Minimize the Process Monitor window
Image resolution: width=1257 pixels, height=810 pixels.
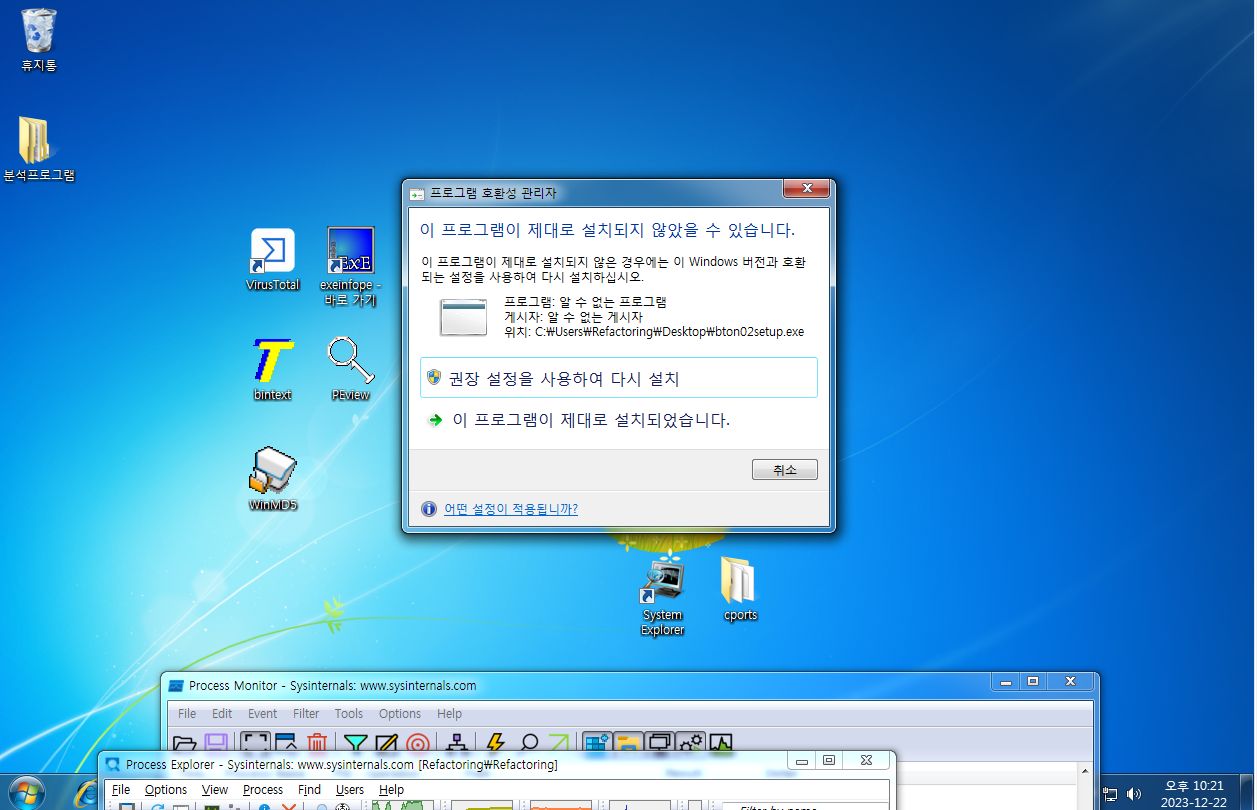coord(1006,681)
